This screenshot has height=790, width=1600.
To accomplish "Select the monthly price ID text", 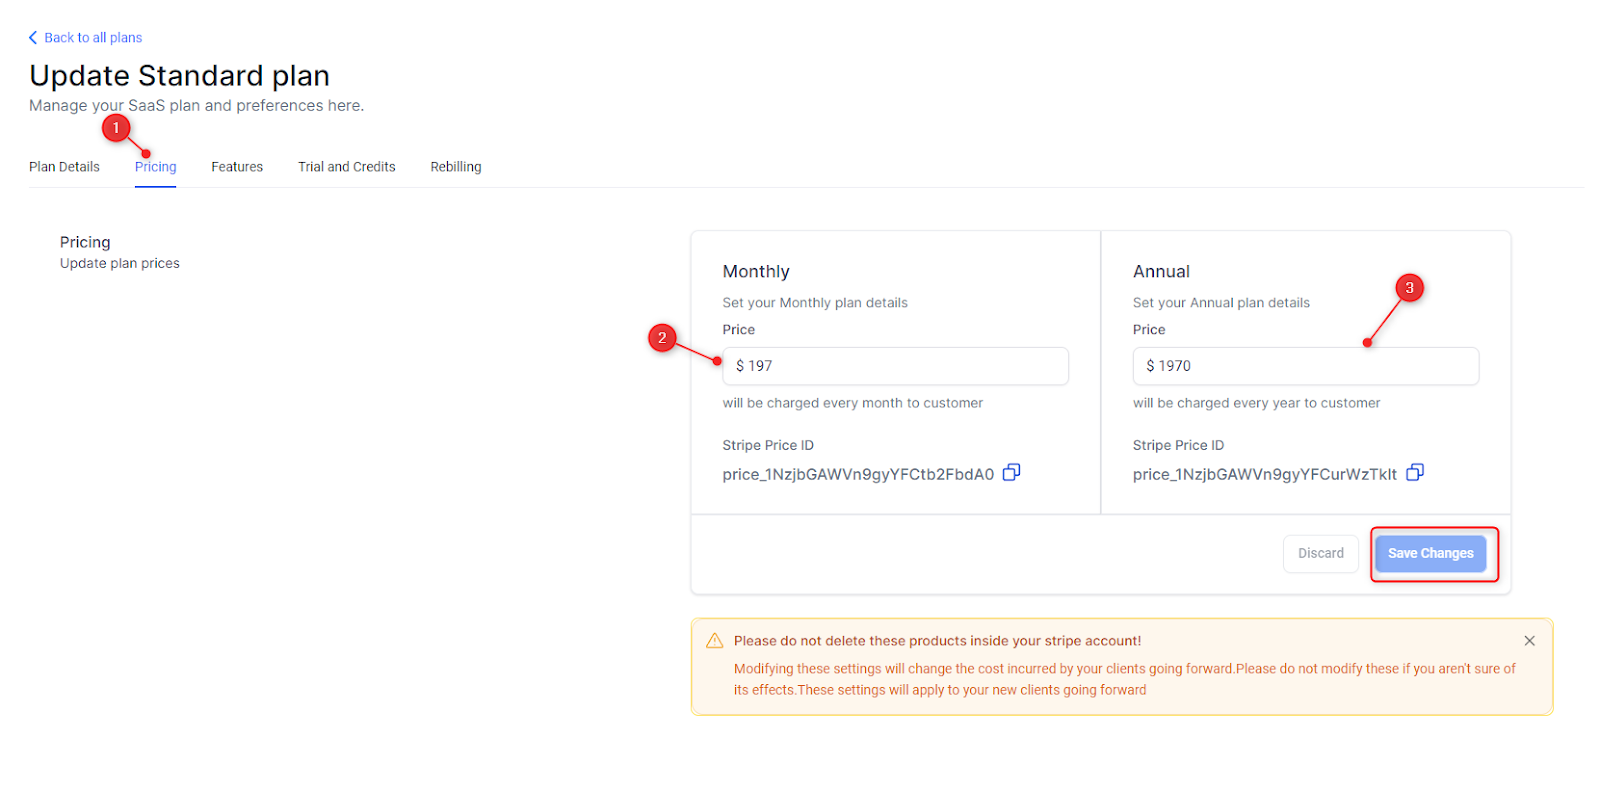I will tap(858, 474).
